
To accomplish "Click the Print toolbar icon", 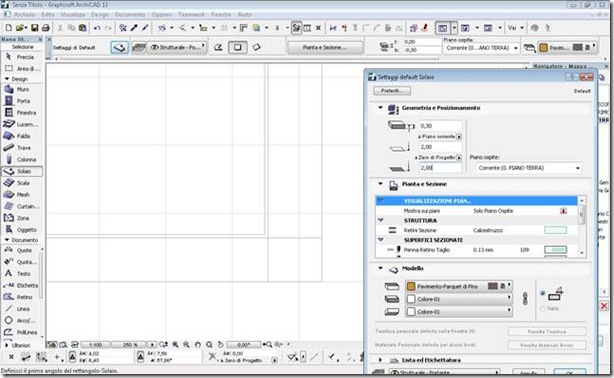I will 45,28.
